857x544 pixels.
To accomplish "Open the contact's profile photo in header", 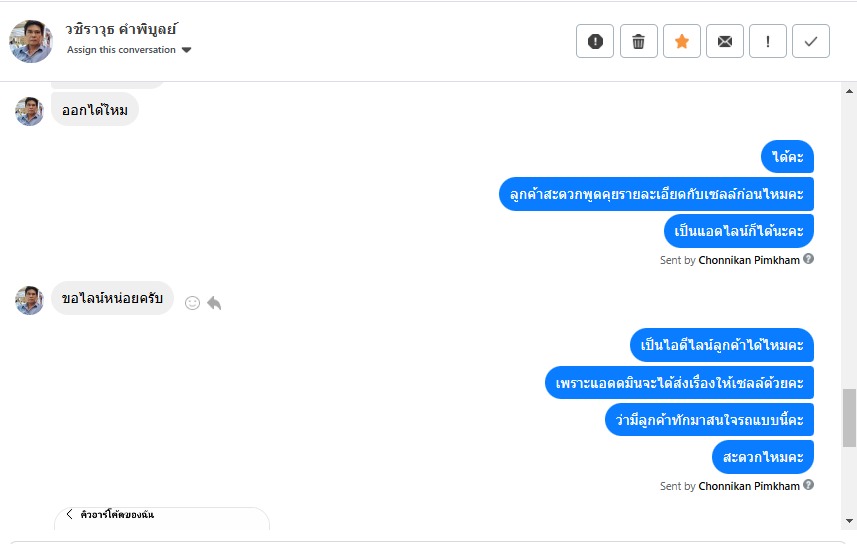I will coord(31,41).
